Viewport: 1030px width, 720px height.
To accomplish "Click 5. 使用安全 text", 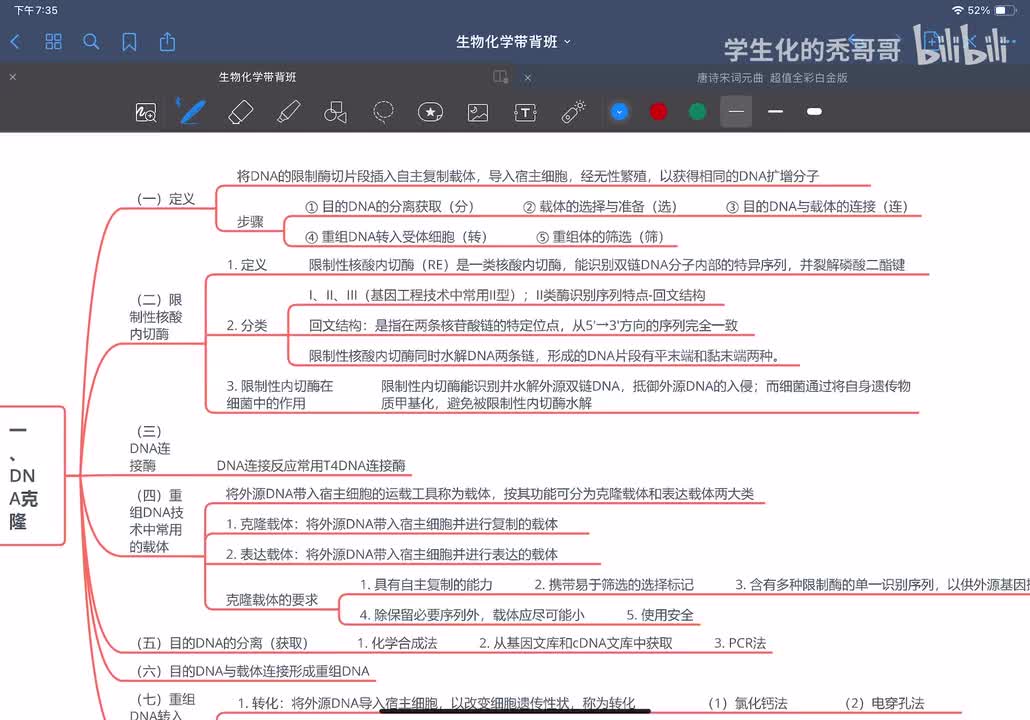I will 660,615.
